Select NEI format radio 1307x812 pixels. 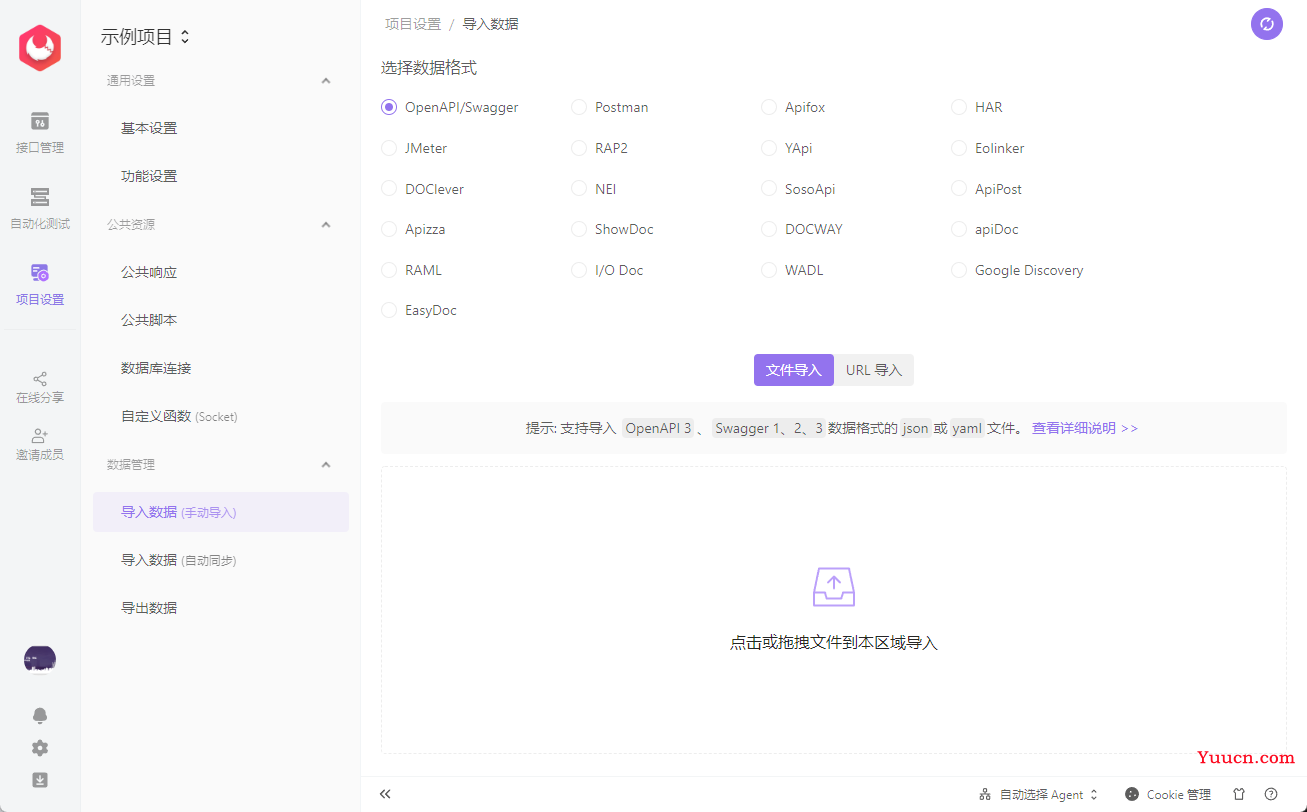[x=579, y=188]
